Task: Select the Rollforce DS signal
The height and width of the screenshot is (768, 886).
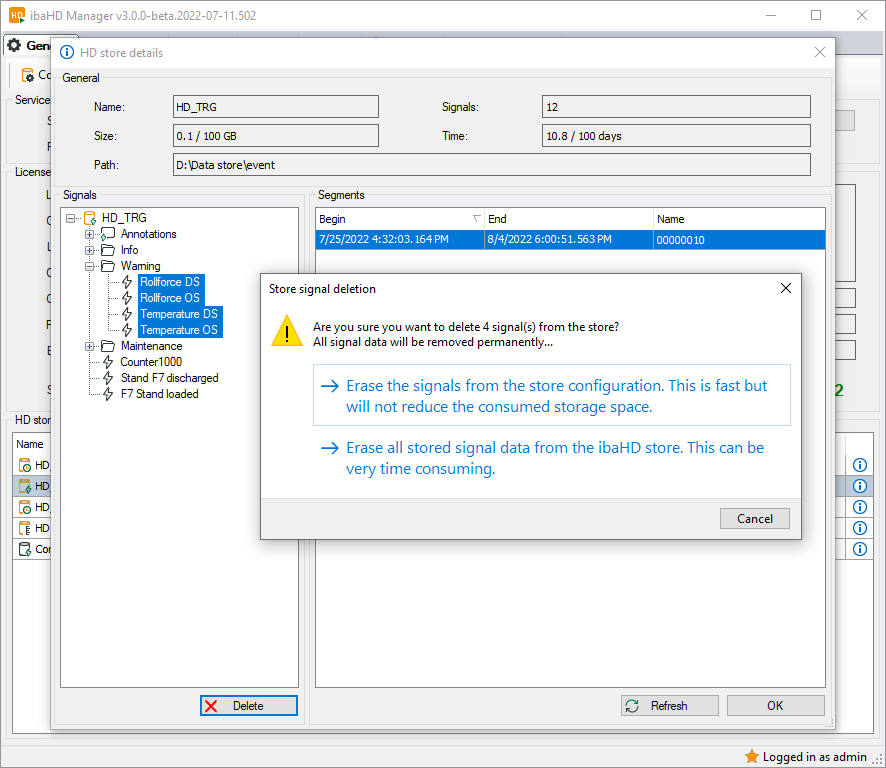Action: 170,281
